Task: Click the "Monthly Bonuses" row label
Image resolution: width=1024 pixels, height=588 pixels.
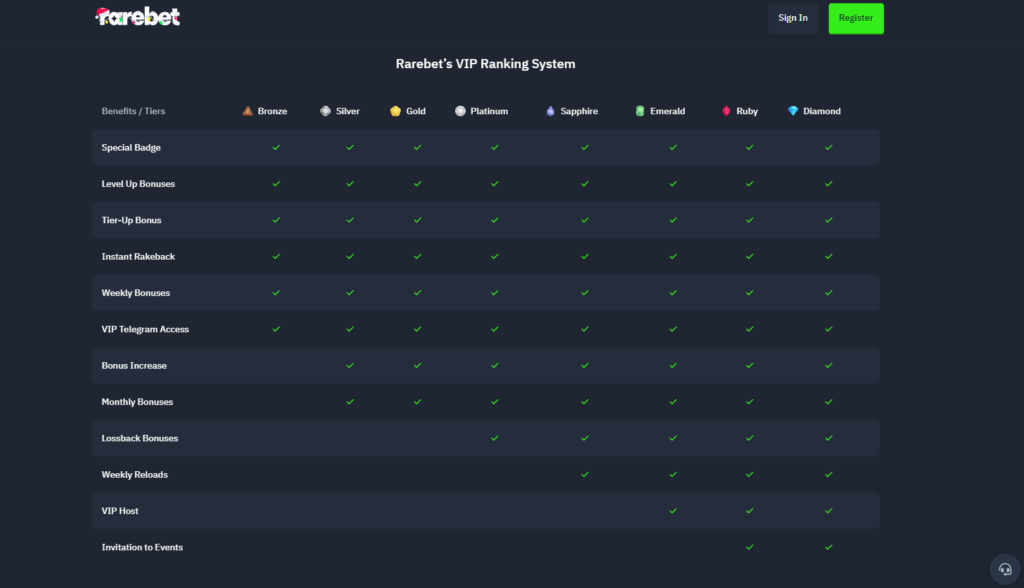Action: coord(137,402)
